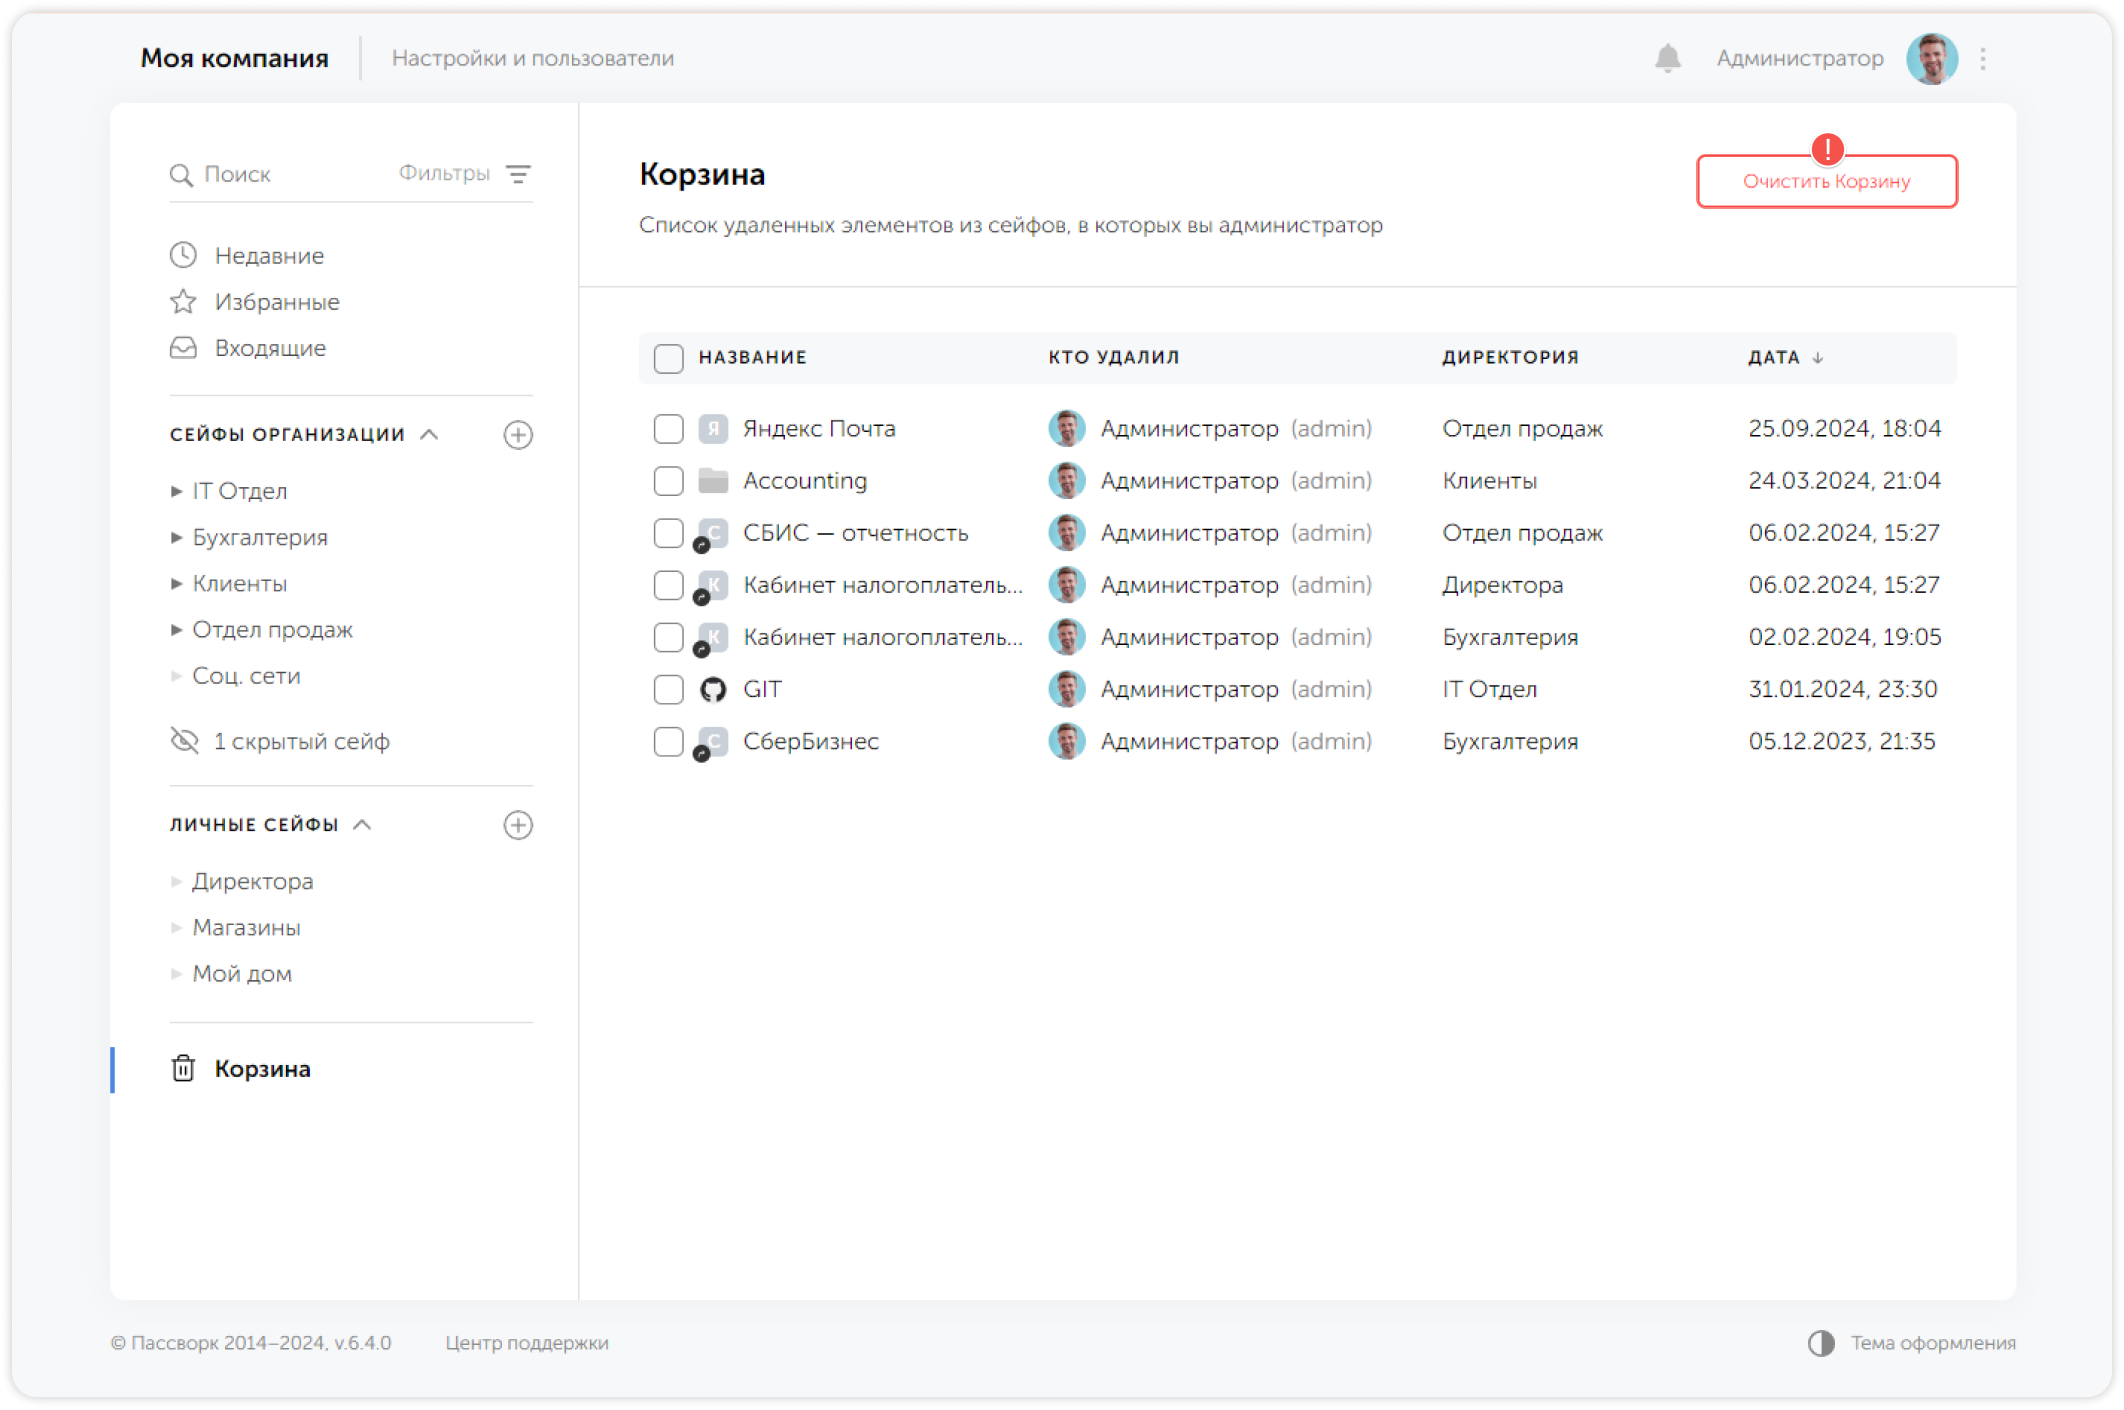
Task: Tick the СберБизнес row checkbox
Action: click(668, 741)
